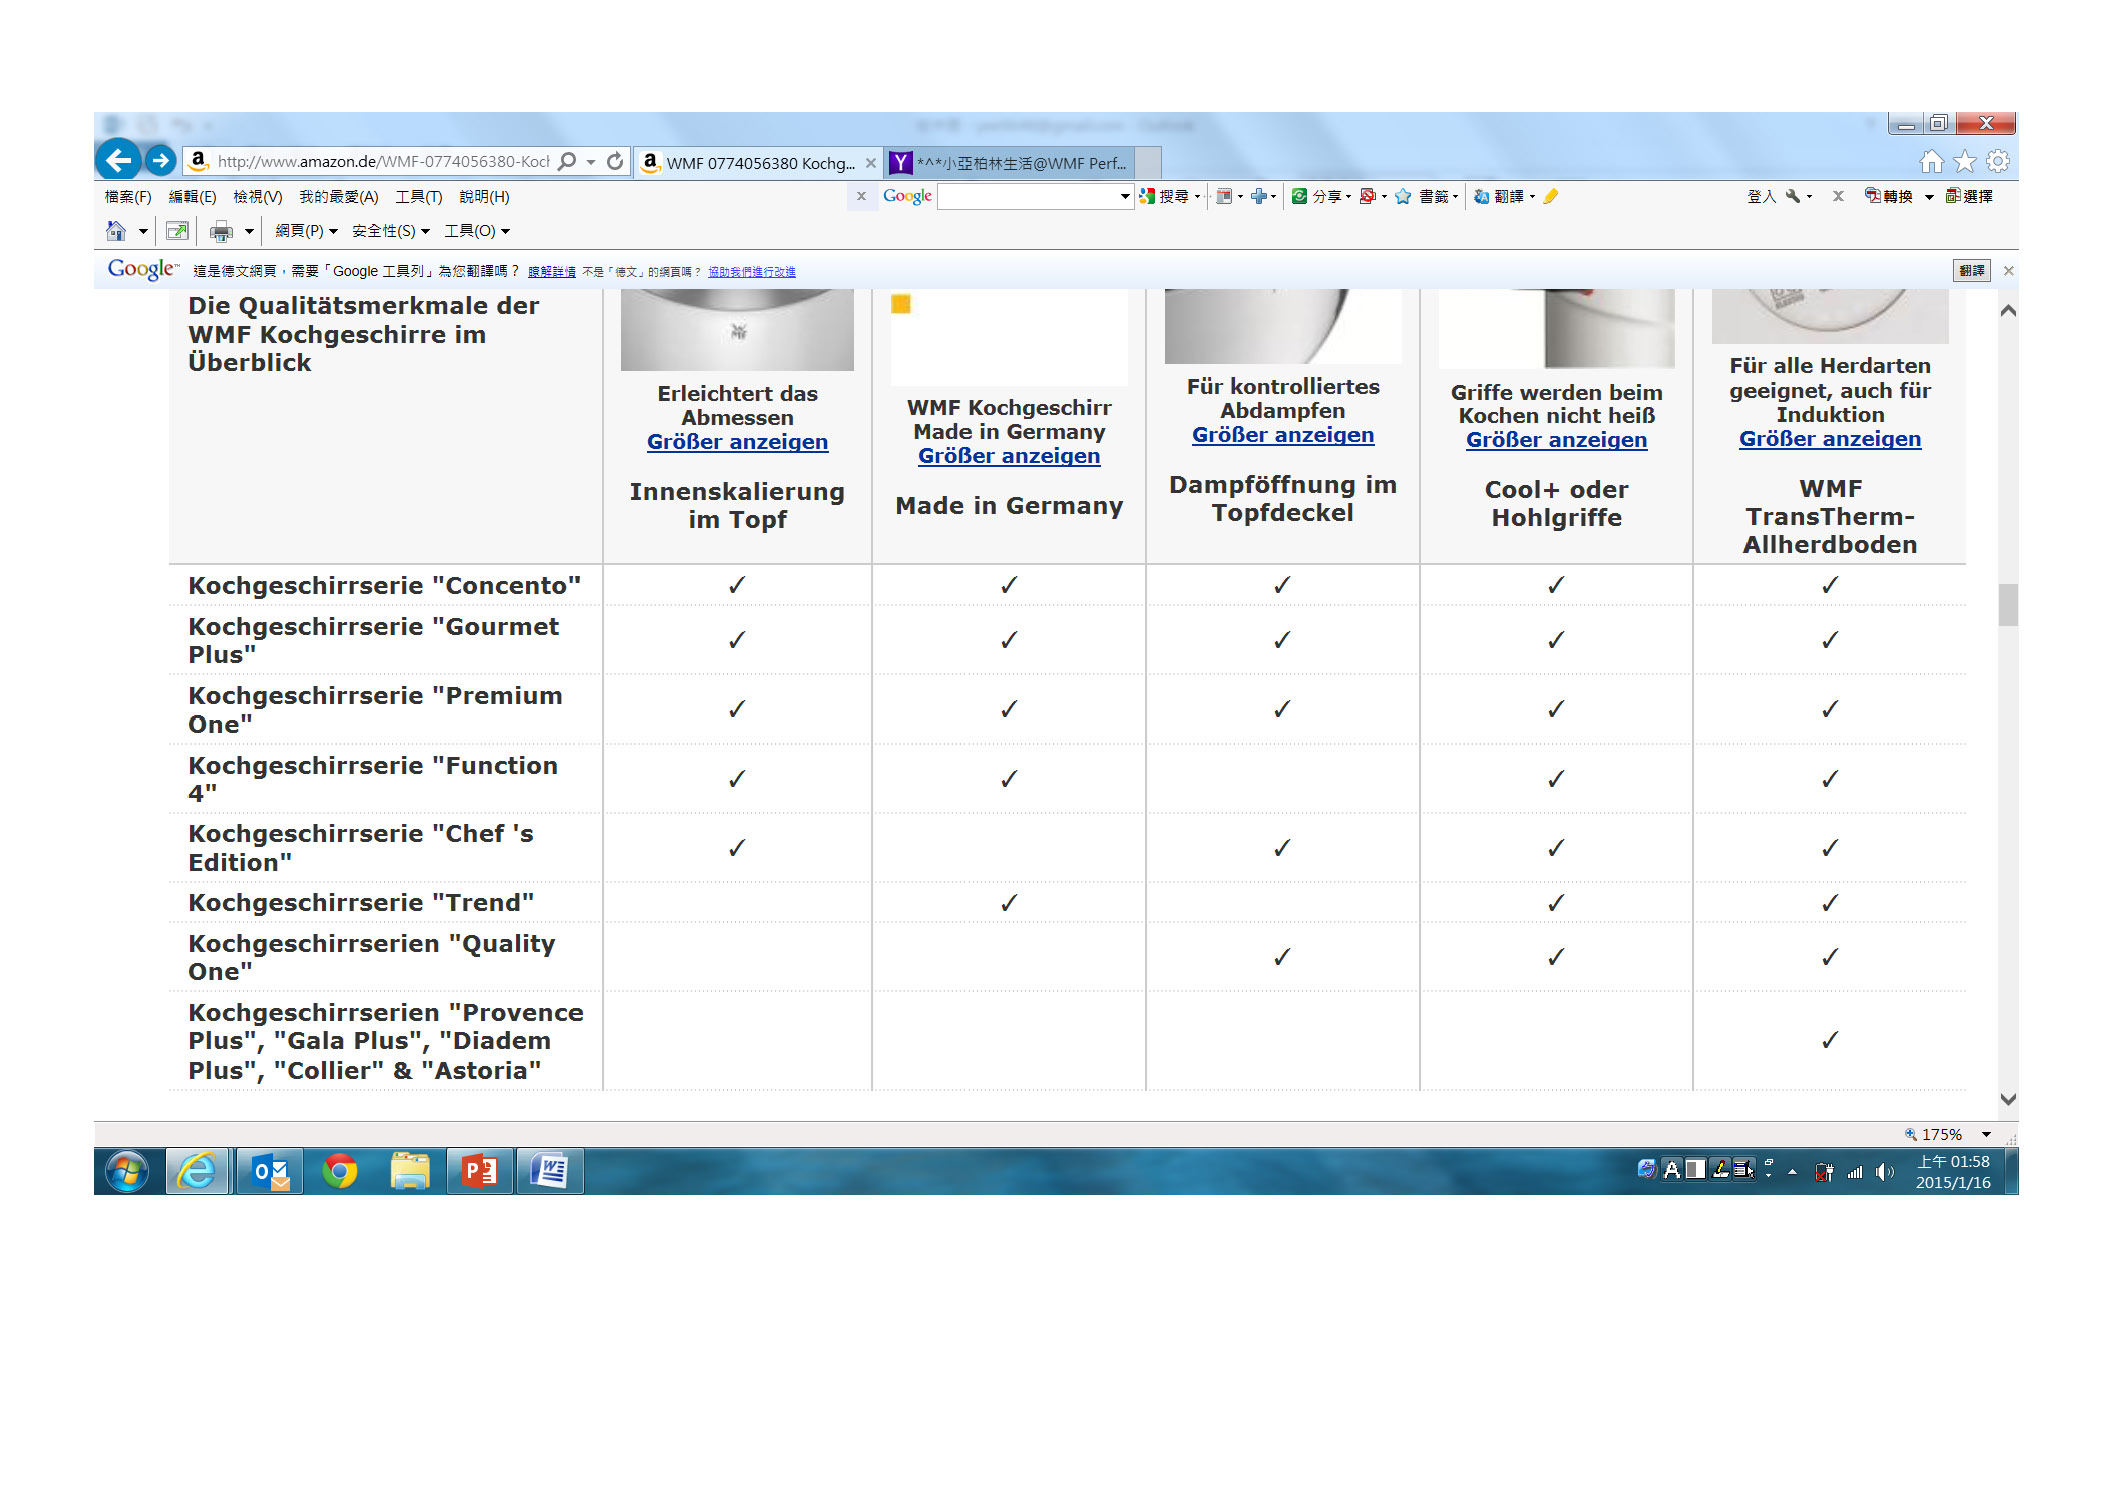Viewport: 2105px width, 1489px height.
Task: Click the 登入 sign-in link
Action: pyautogui.click(x=1761, y=196)
